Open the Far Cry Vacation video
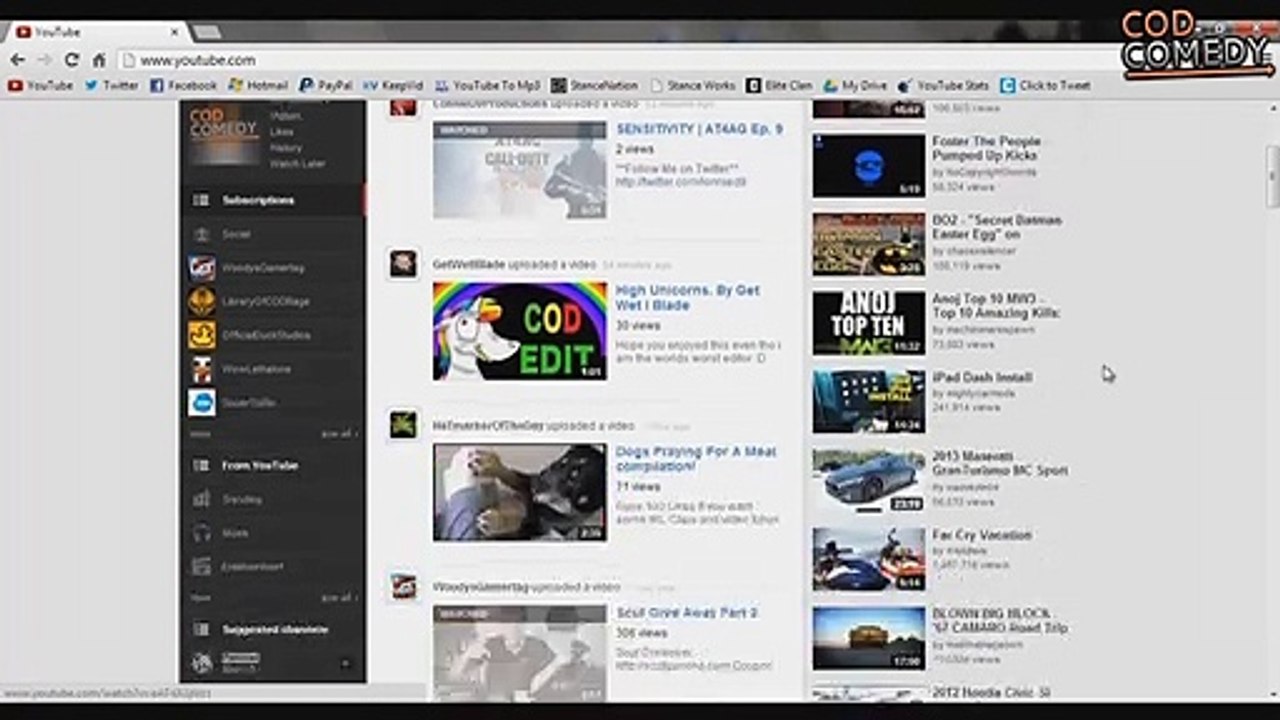Image resolution: width=1280 pixels, height=720 pixels. click(982, 535)
